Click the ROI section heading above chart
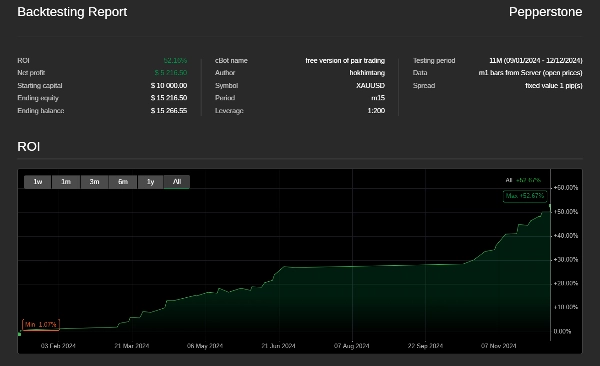Viewport: 600px width, 366px height. 29,147
